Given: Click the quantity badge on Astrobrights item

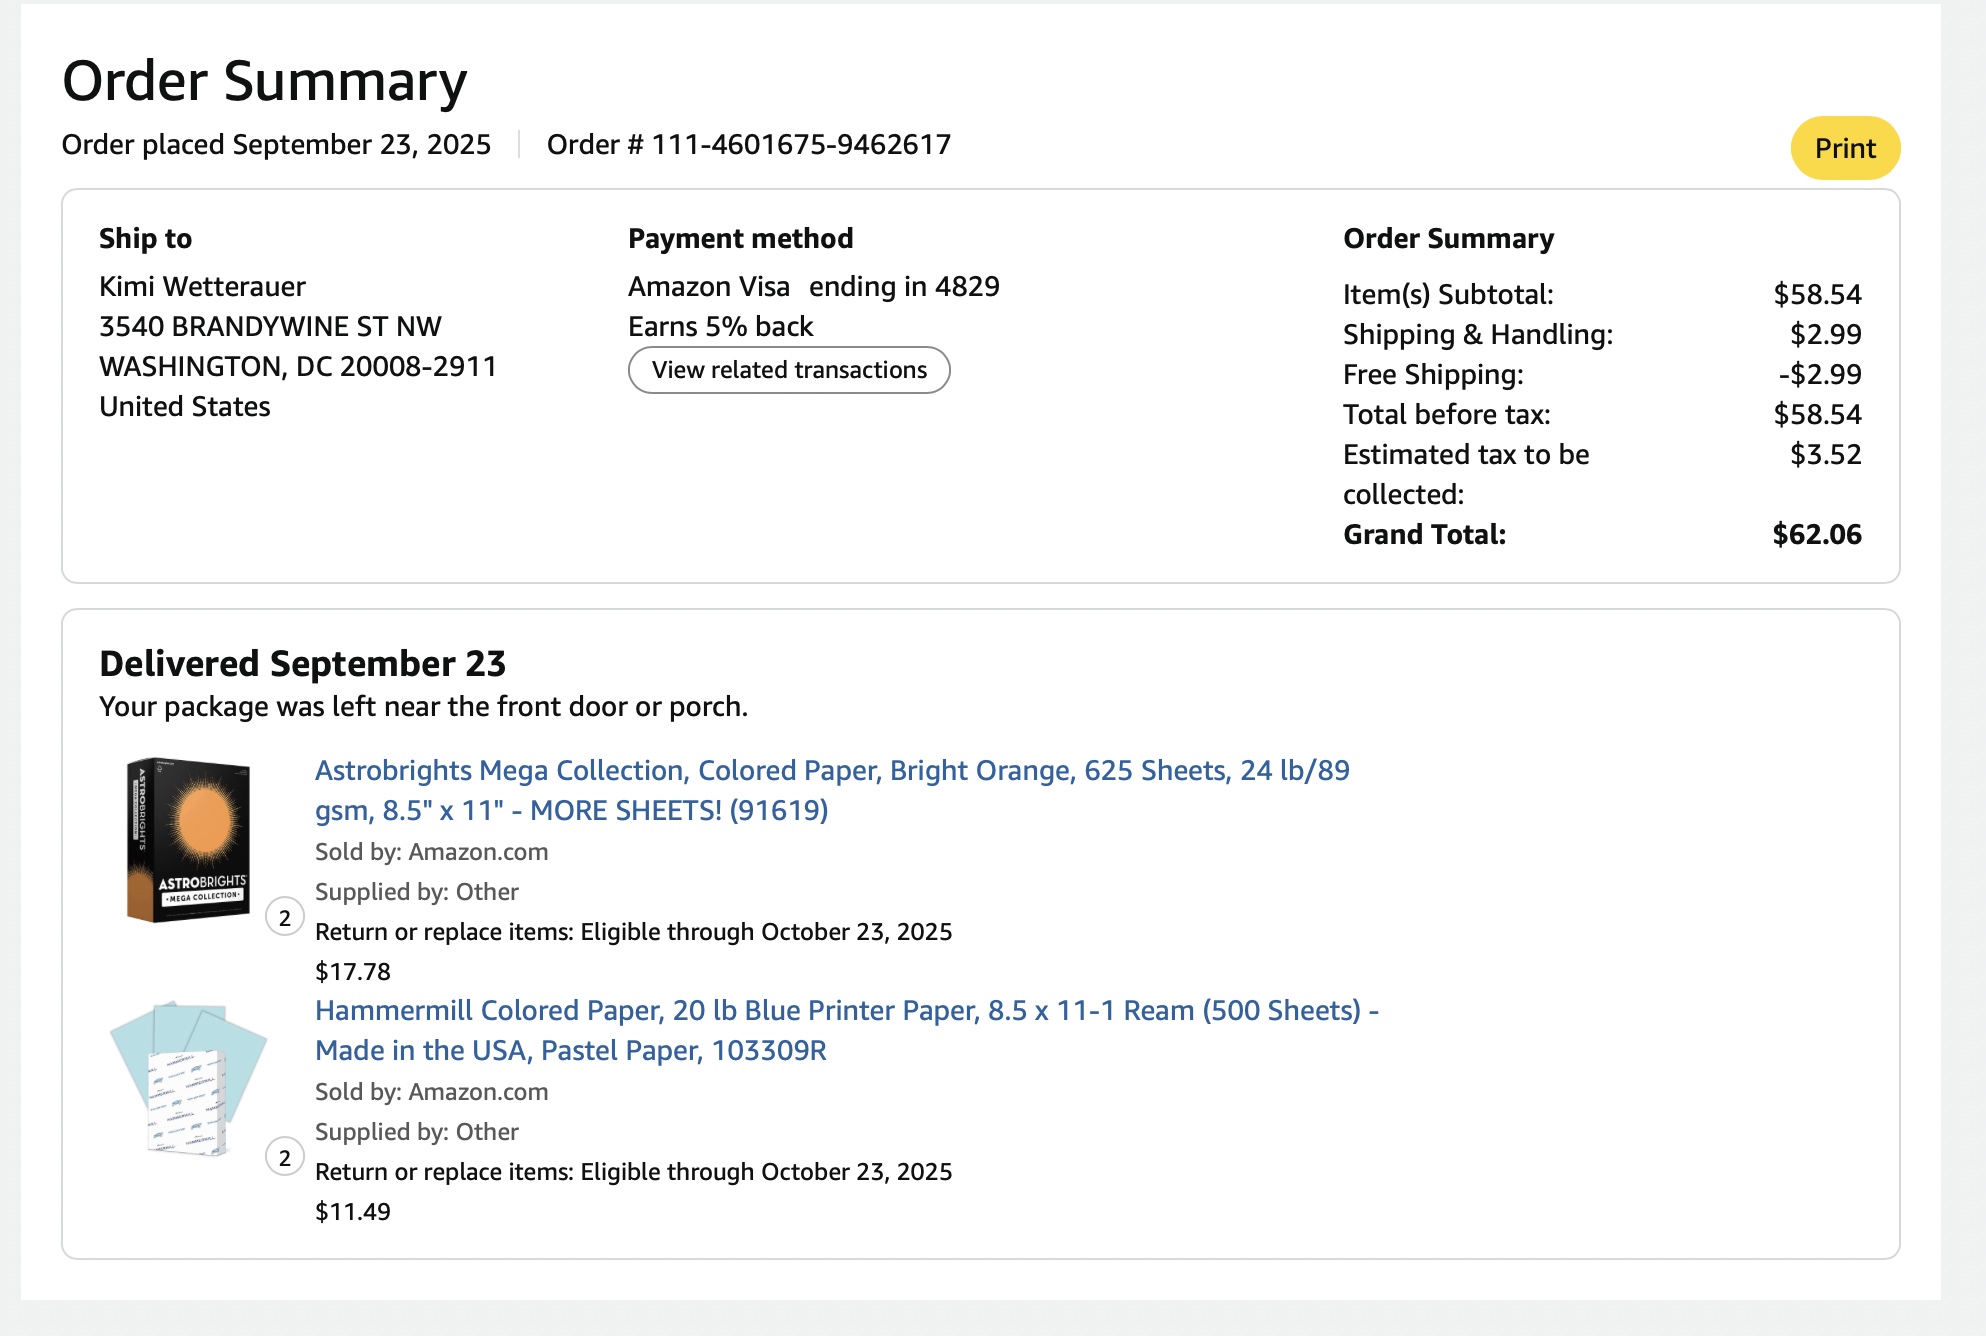Looking at the screenshot, I should (x=284, y=917).
